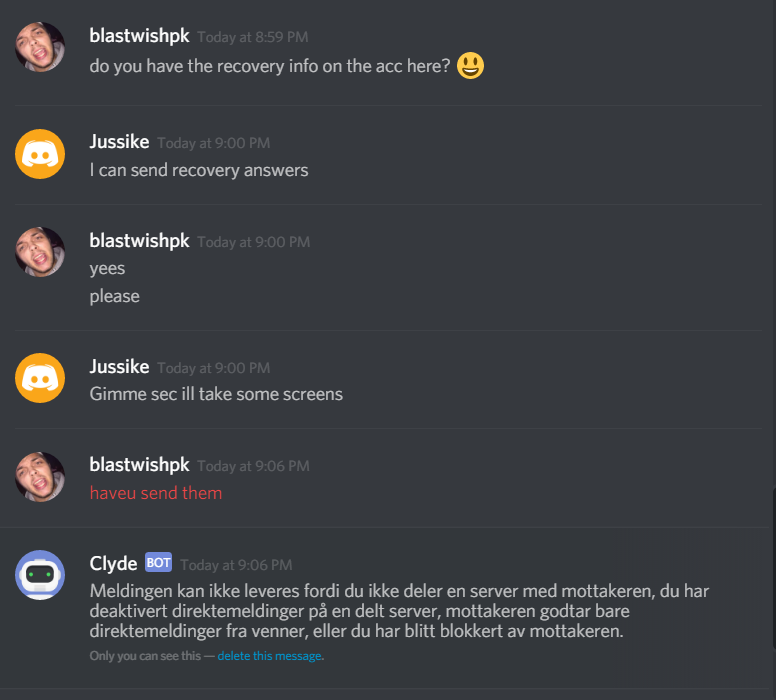Click the 'Today at 9:06 PM' timestamp beside Clyde
The image size is (776, 700).
coord(236,565)
